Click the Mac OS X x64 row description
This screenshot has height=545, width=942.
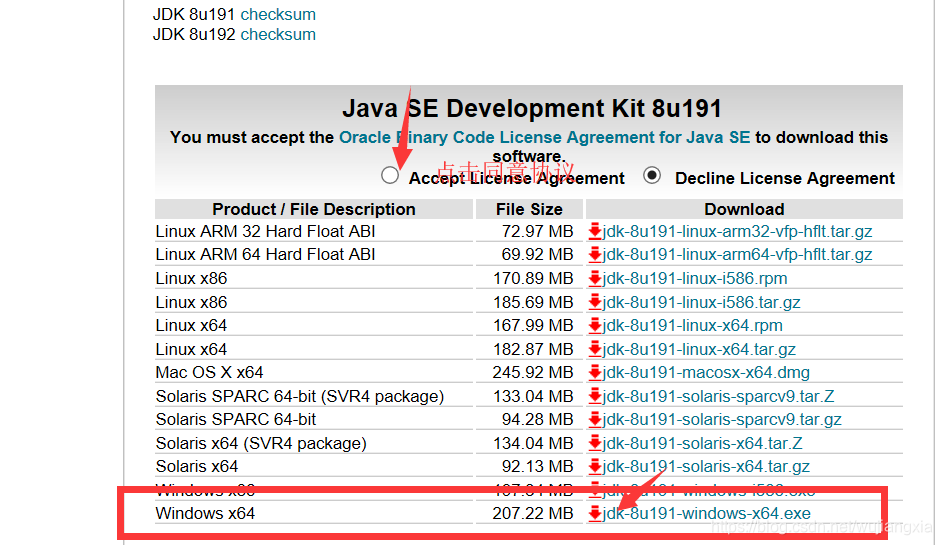(210, 373)
